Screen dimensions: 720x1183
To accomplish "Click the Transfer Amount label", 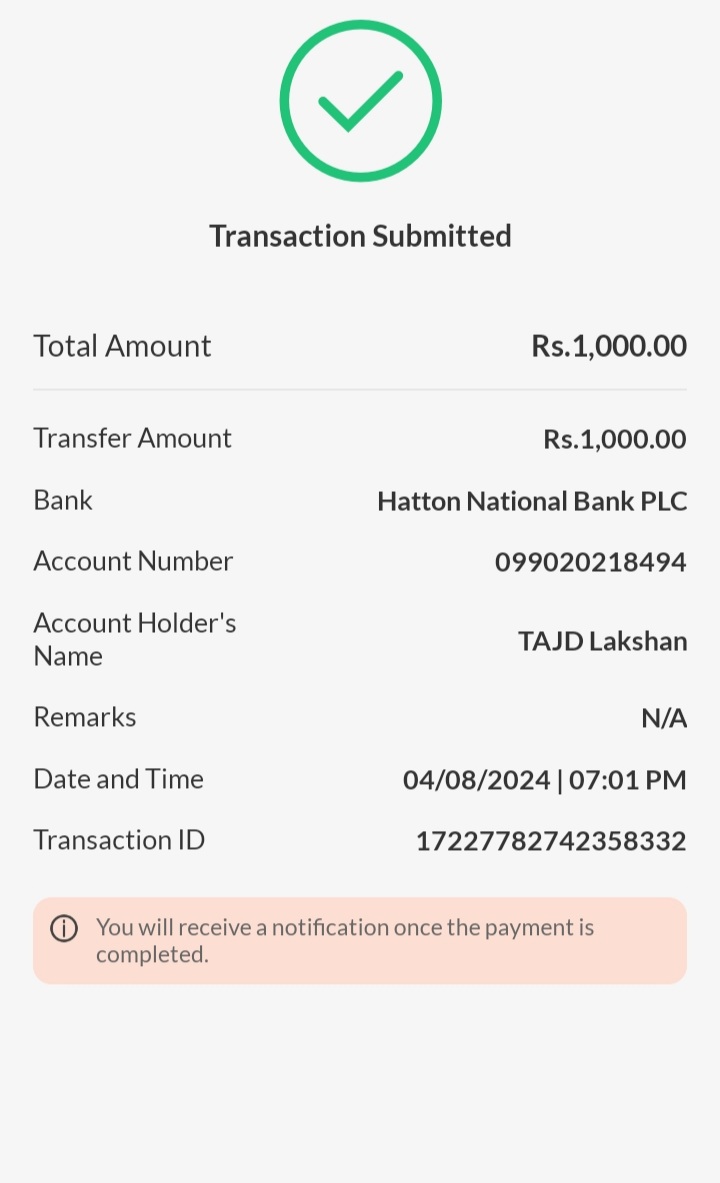I will pyautogui.click(x=132, y=438).
